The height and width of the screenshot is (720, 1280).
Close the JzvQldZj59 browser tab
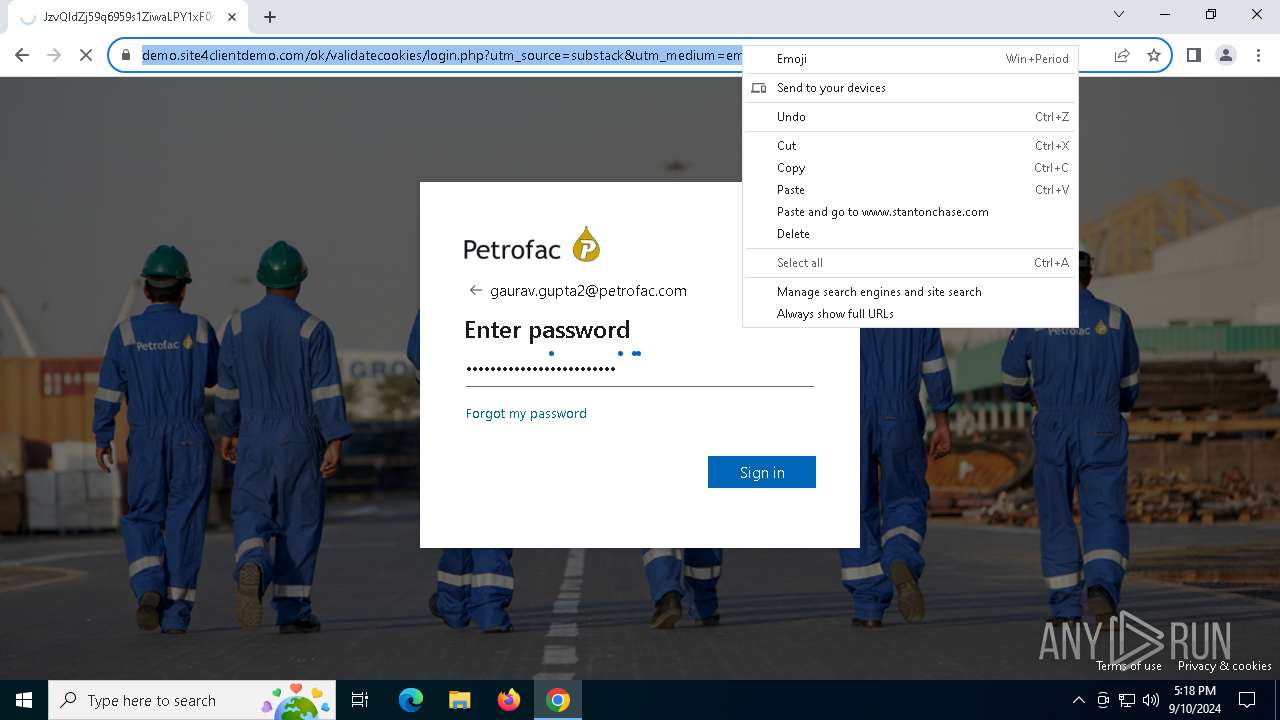click(232, 17)
